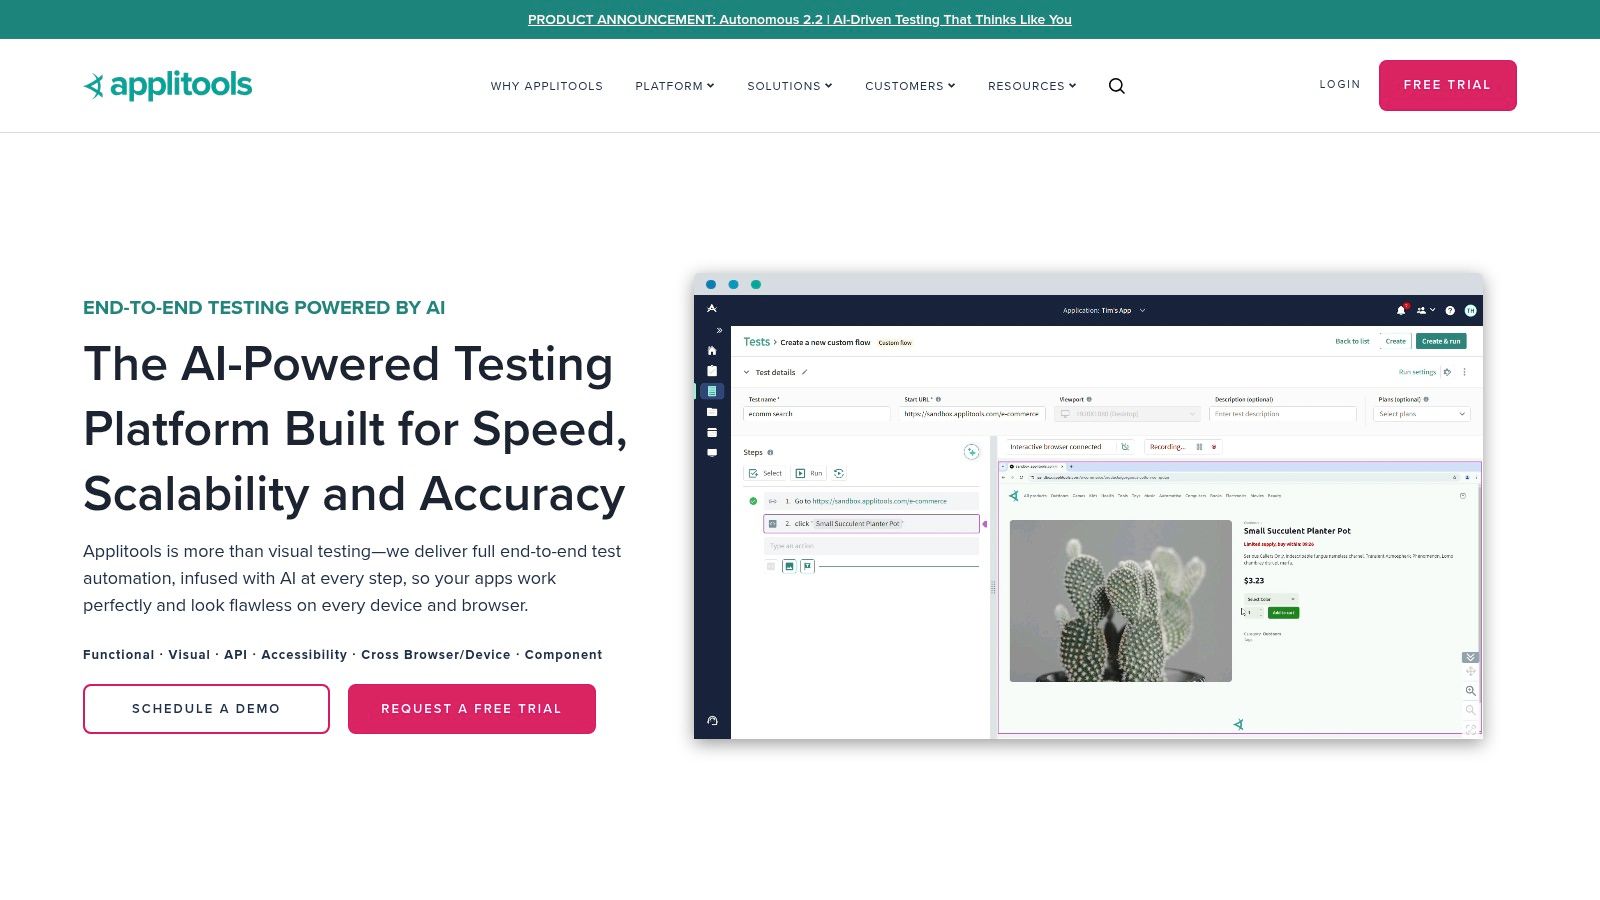
Task: Pause the recording
Action: (1199, 447)
